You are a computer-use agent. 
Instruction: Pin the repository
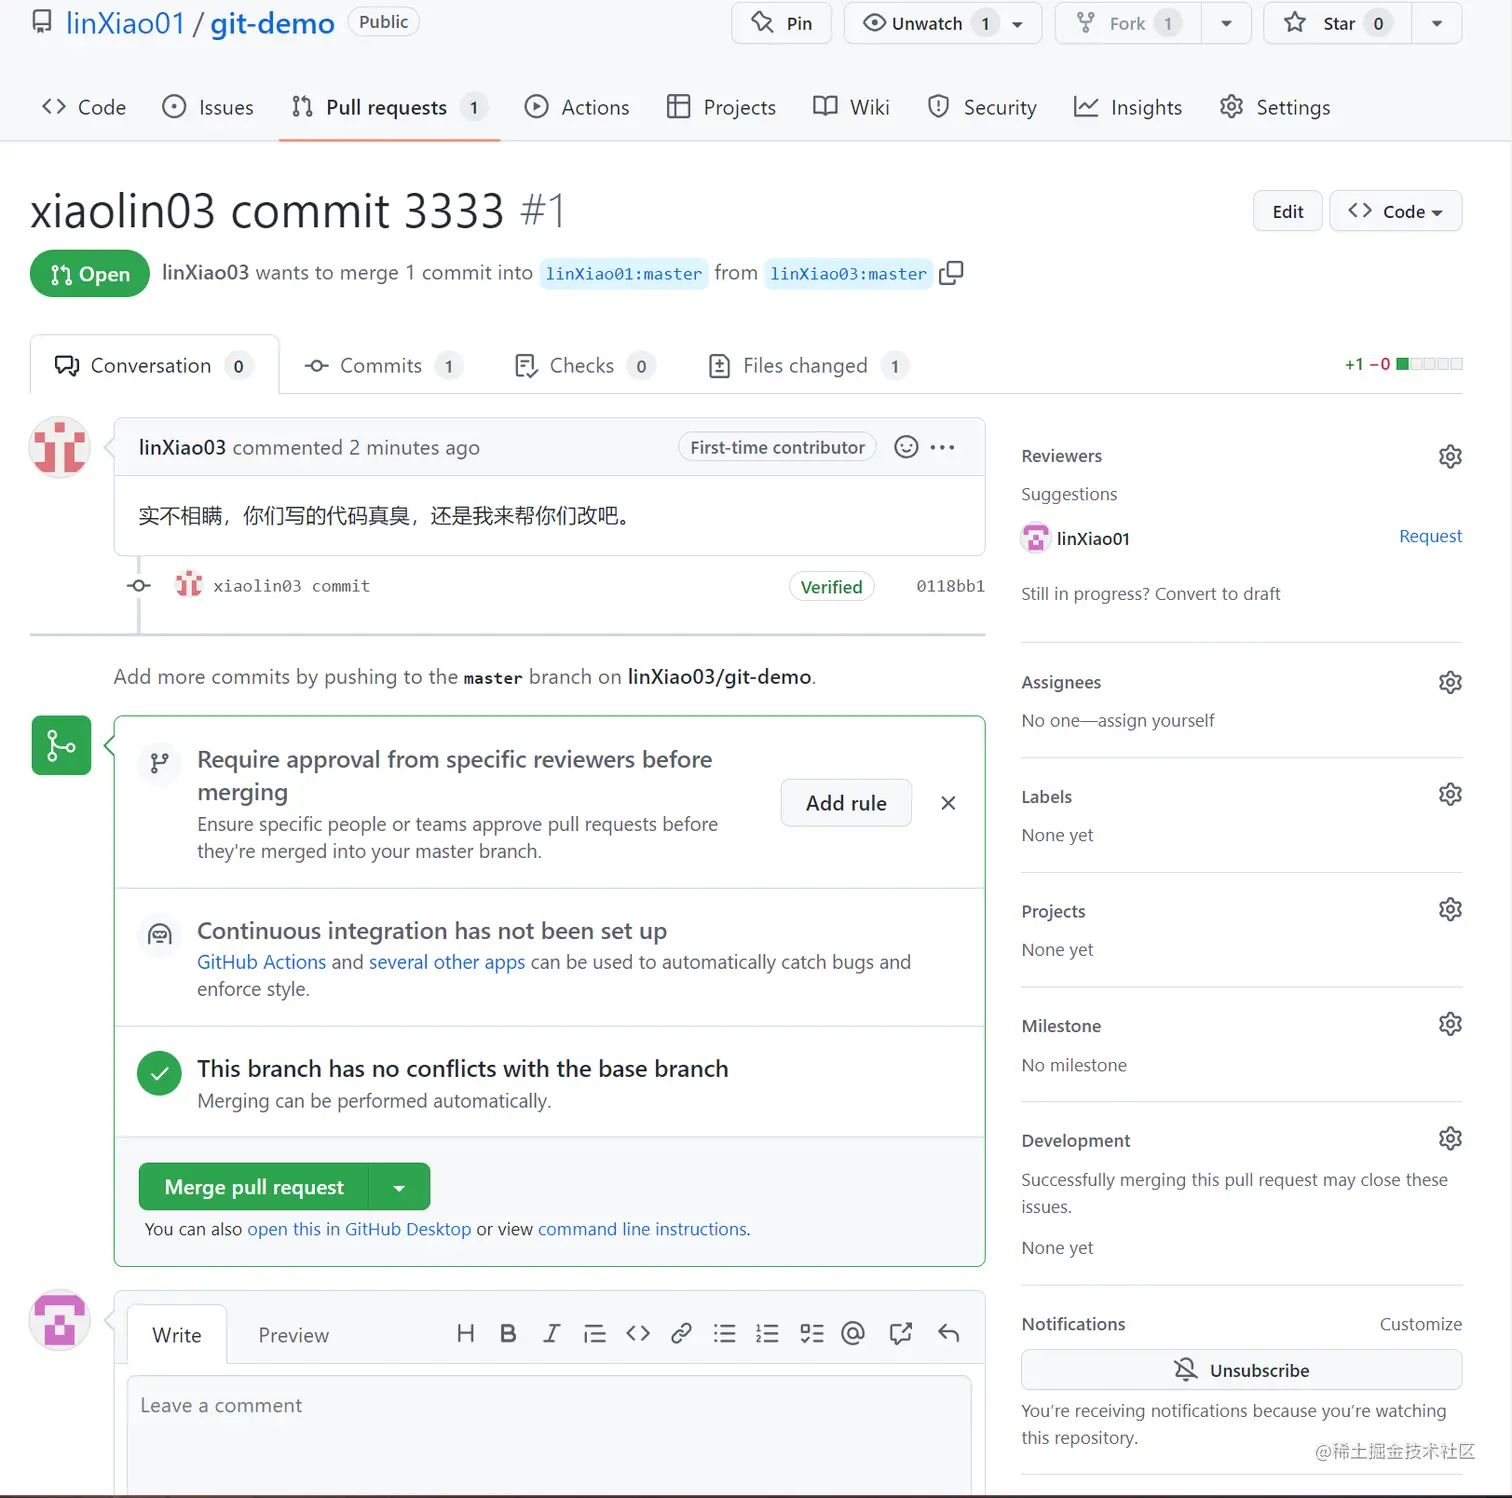tap(781, 24)
